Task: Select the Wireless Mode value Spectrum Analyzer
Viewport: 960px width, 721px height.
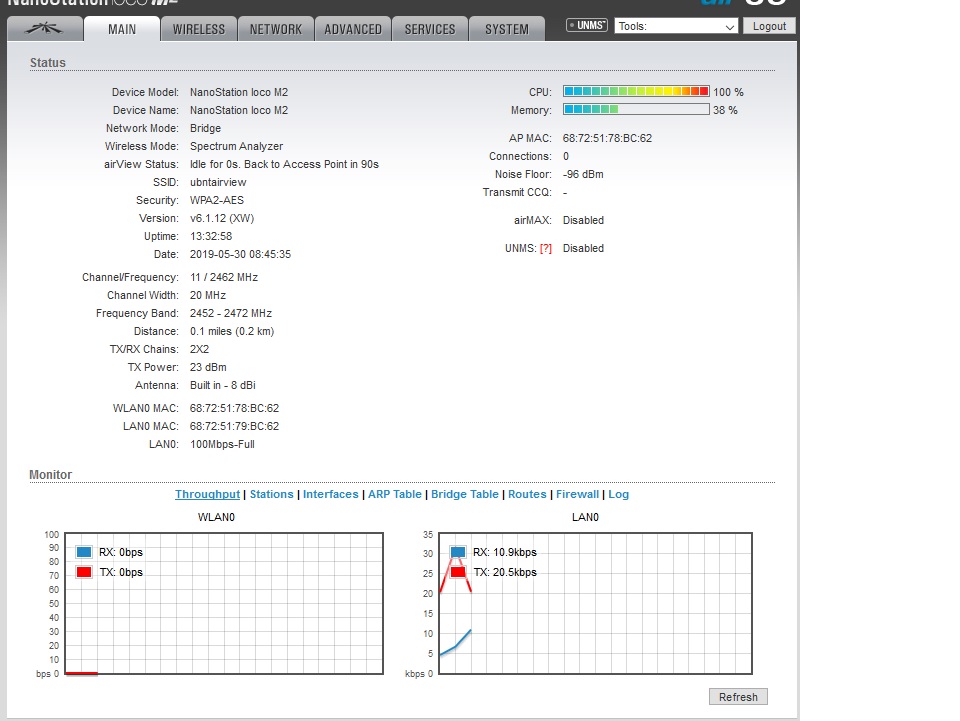Action: click(236, 146)
